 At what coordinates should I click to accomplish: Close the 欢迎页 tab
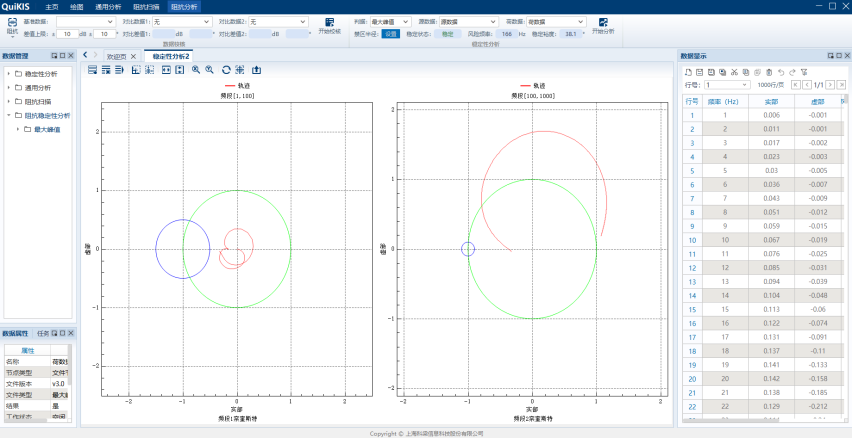(133, 56)
